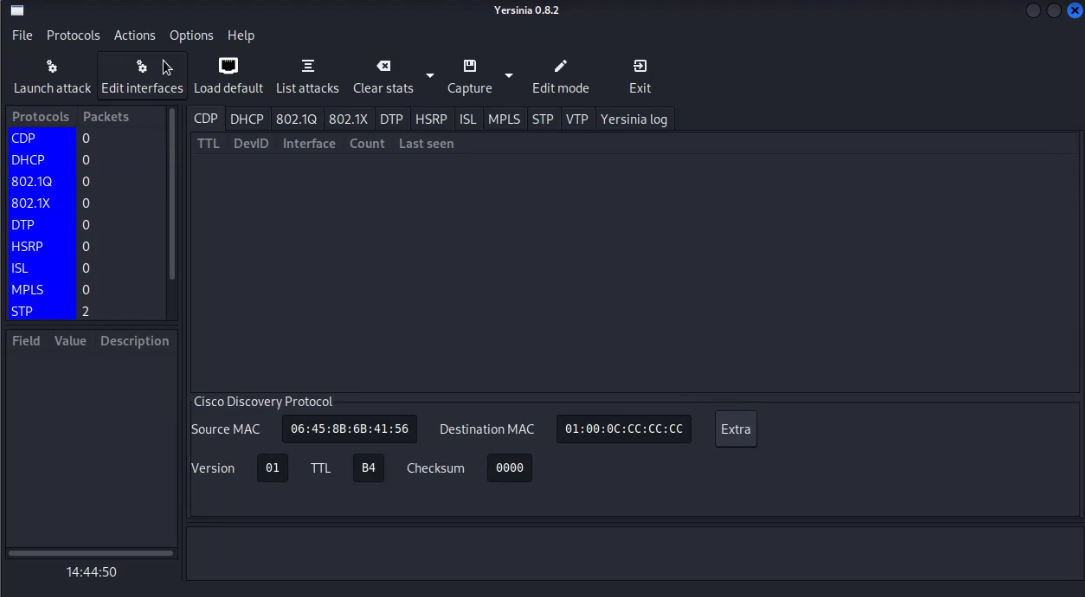Switch to the DTP tab
This screenshot has width=1085, height=597.
click(392, 119)
